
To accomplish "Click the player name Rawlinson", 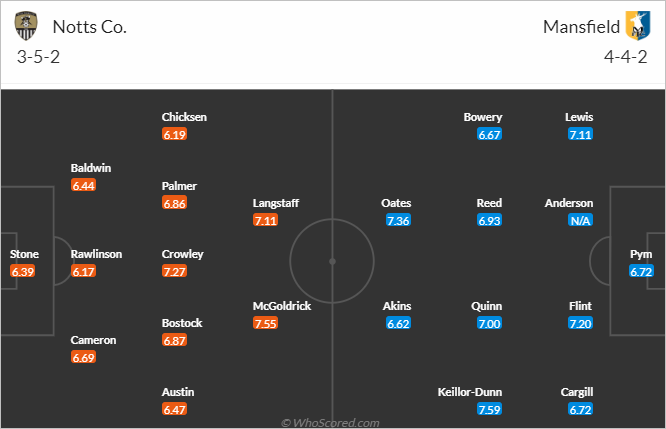I will pyautogui.click(x=96, y=254).
